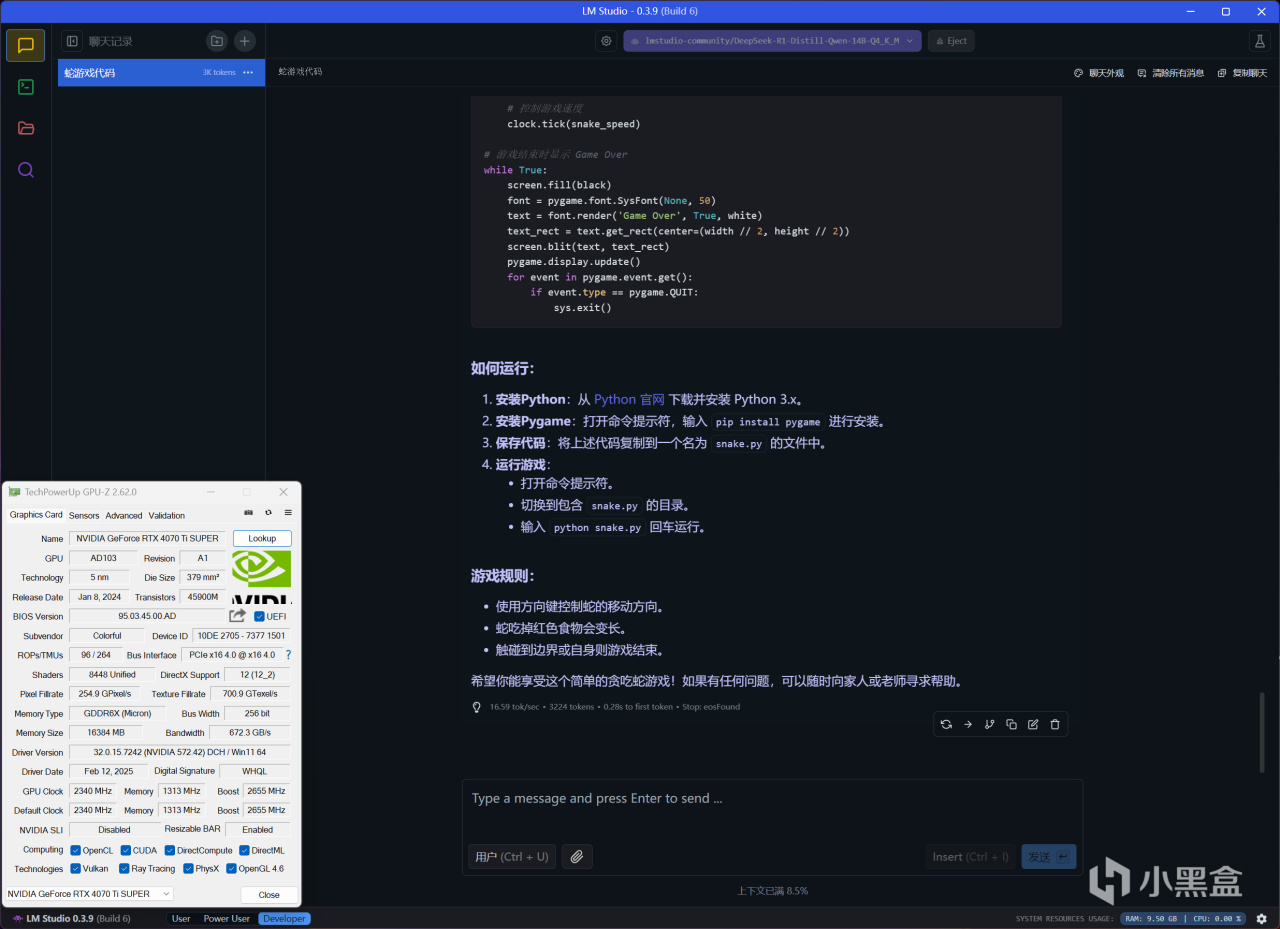
Task: Attach a file with the paperclip icon
Action: tap(576, 856)
